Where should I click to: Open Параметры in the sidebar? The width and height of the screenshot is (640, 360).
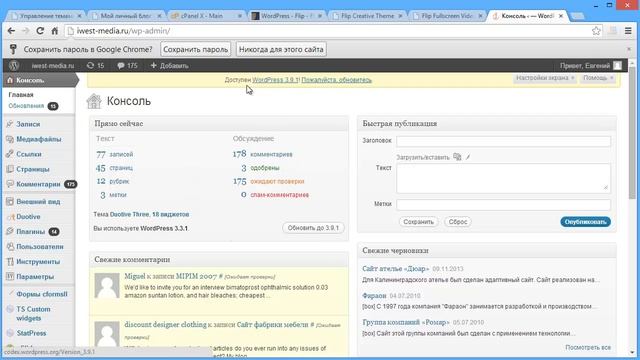35,277
